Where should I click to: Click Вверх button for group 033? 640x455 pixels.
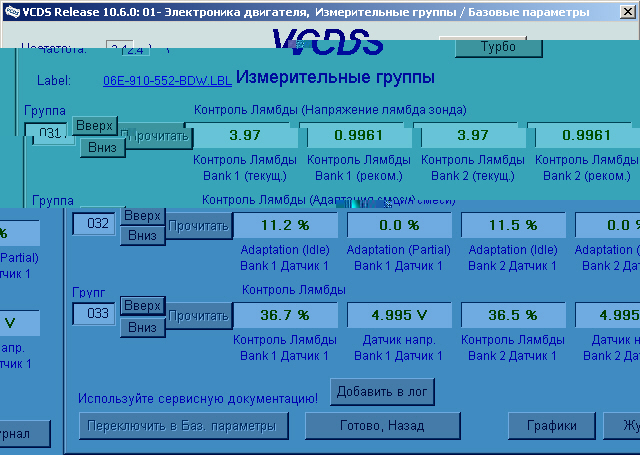click(x=142, y=306)
